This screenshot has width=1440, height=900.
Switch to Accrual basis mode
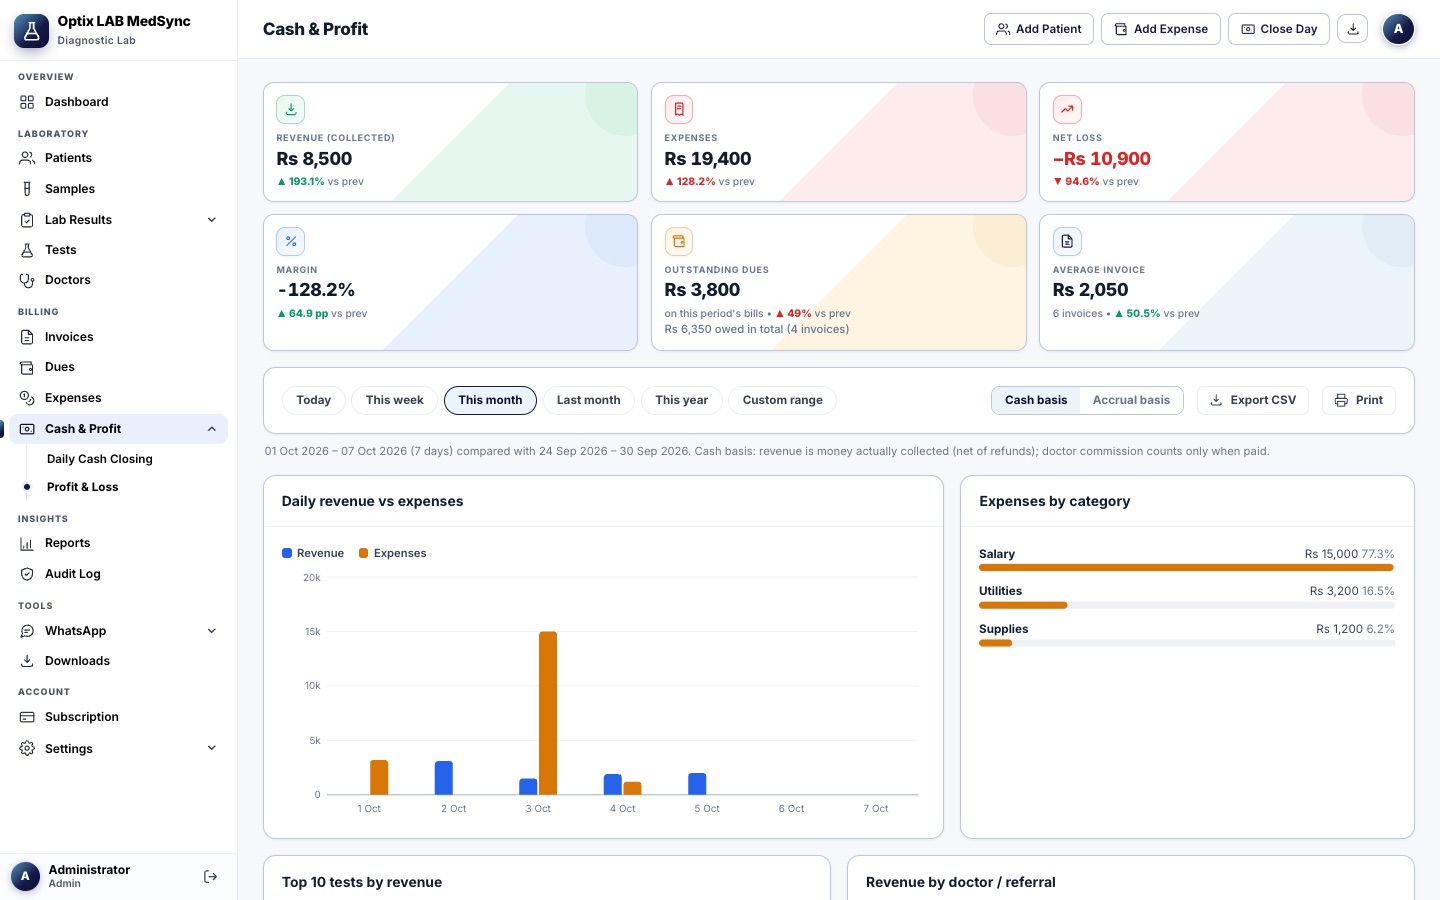pos(1131,400)
